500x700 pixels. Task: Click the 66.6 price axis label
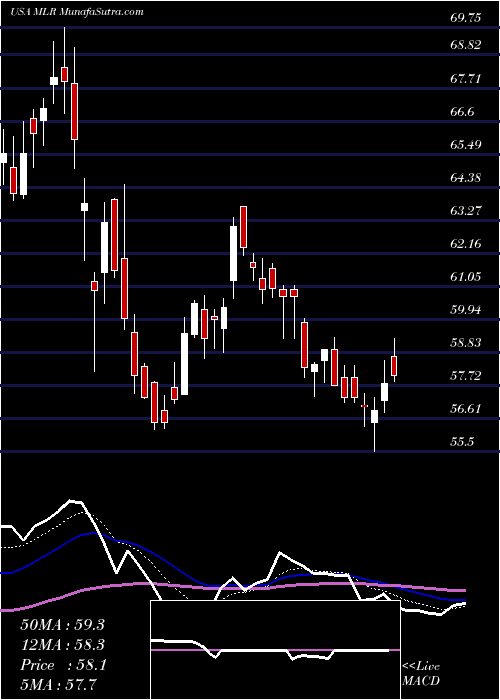462,112
